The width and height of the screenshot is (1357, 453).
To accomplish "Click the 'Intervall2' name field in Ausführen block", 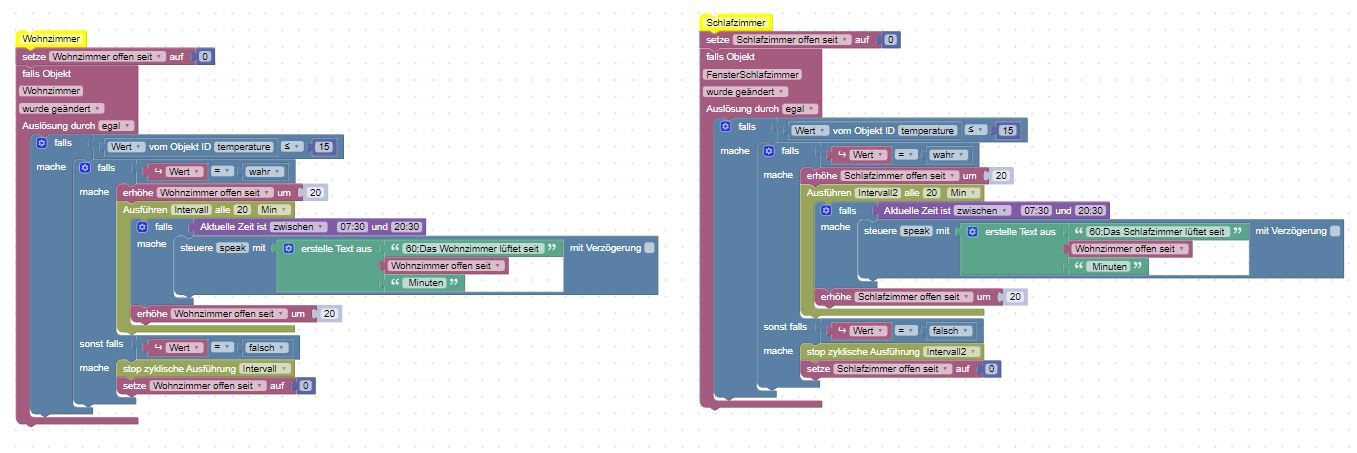I will click(877, 192).
